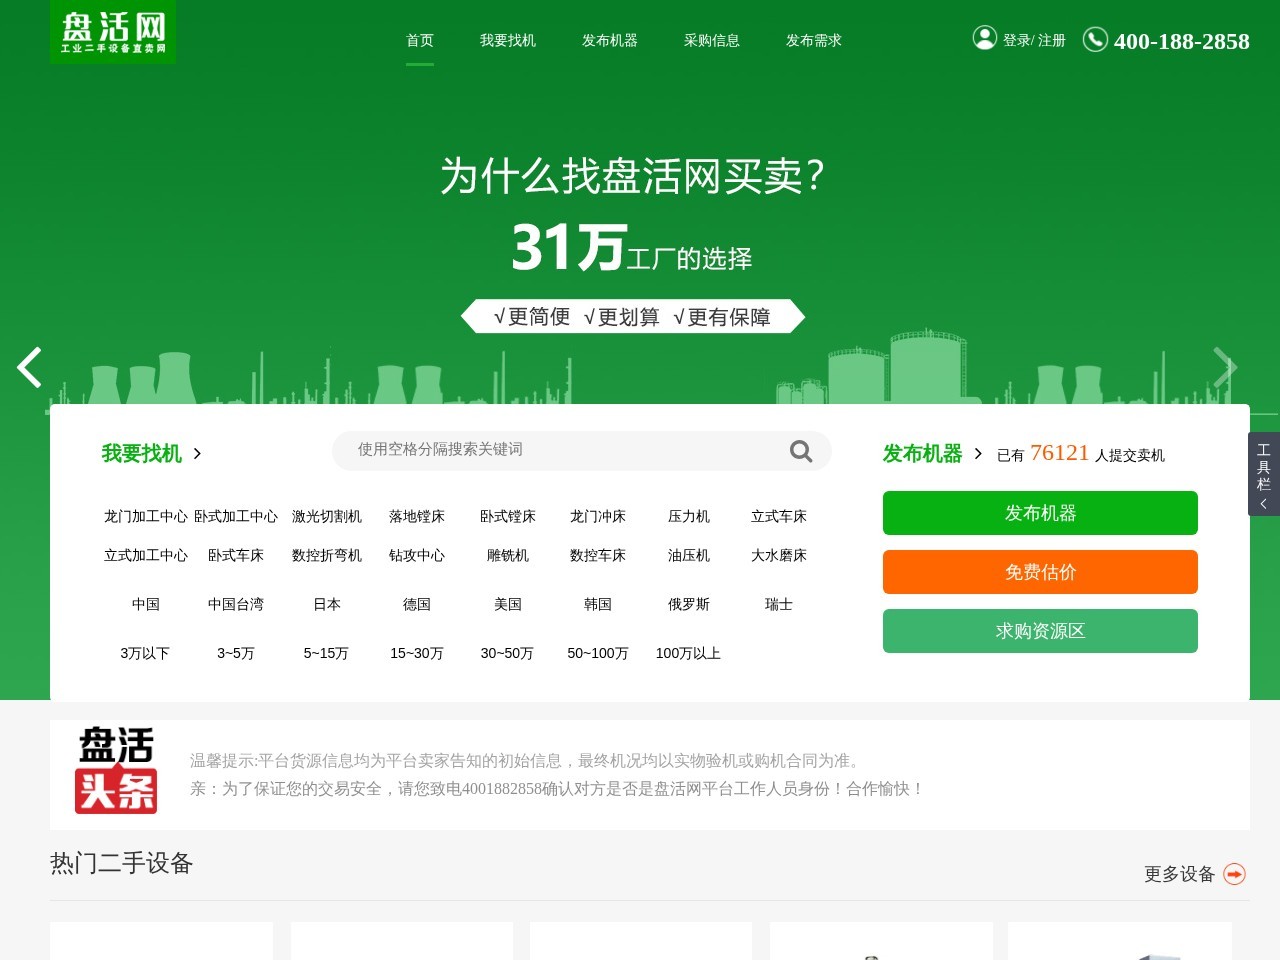Click the green 发布机器 button

point(1040,513)
